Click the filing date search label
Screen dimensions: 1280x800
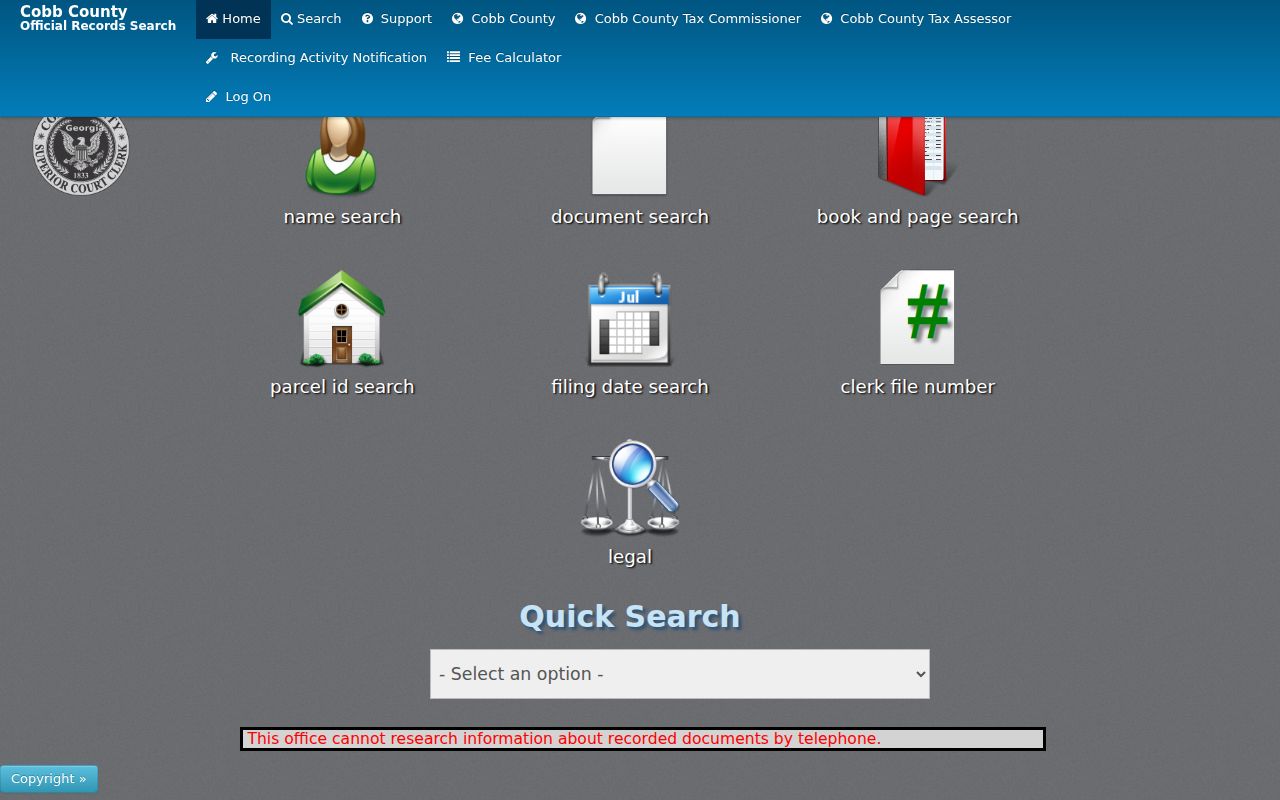pyautogui.click(x=630, y=387)
